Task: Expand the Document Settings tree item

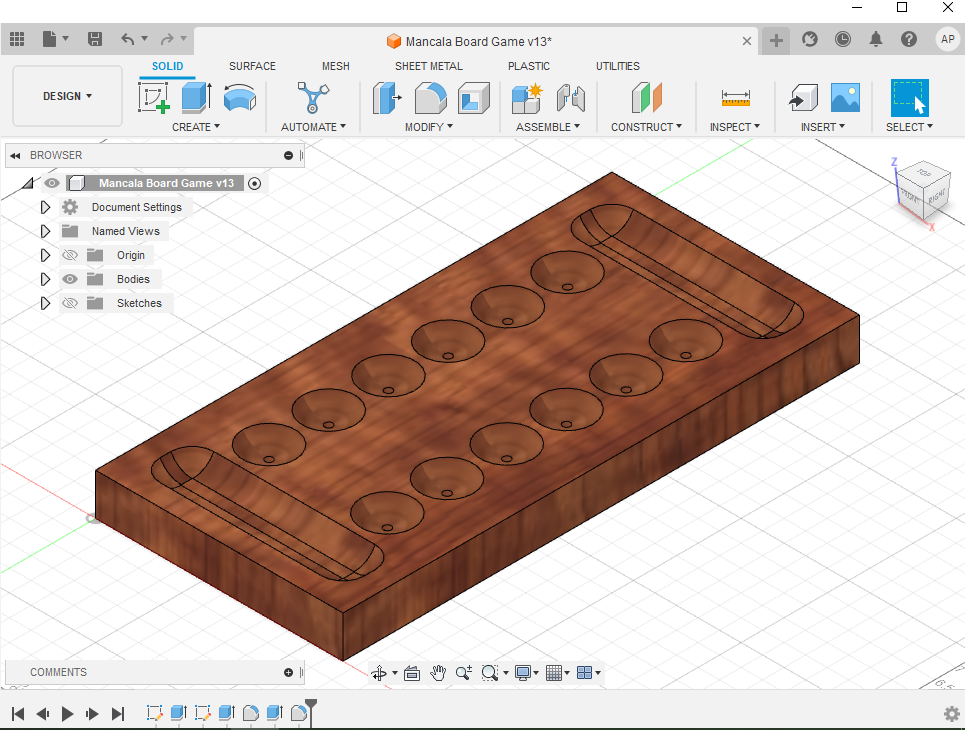Action: 45,207
